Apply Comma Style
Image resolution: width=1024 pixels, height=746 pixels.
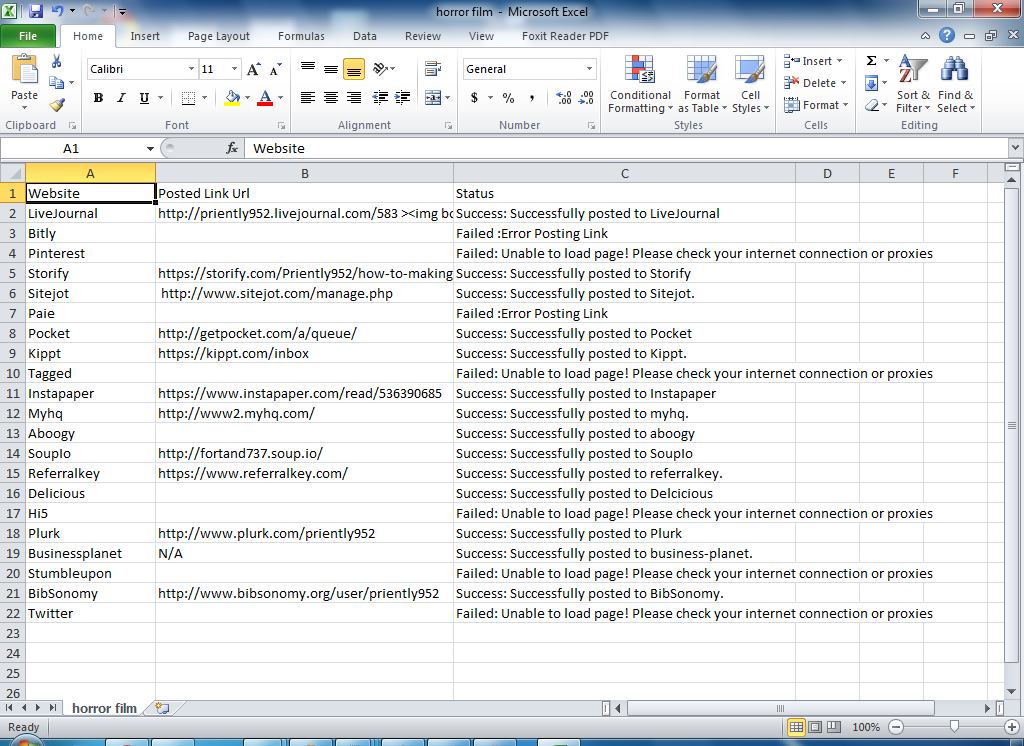[532, 97]
